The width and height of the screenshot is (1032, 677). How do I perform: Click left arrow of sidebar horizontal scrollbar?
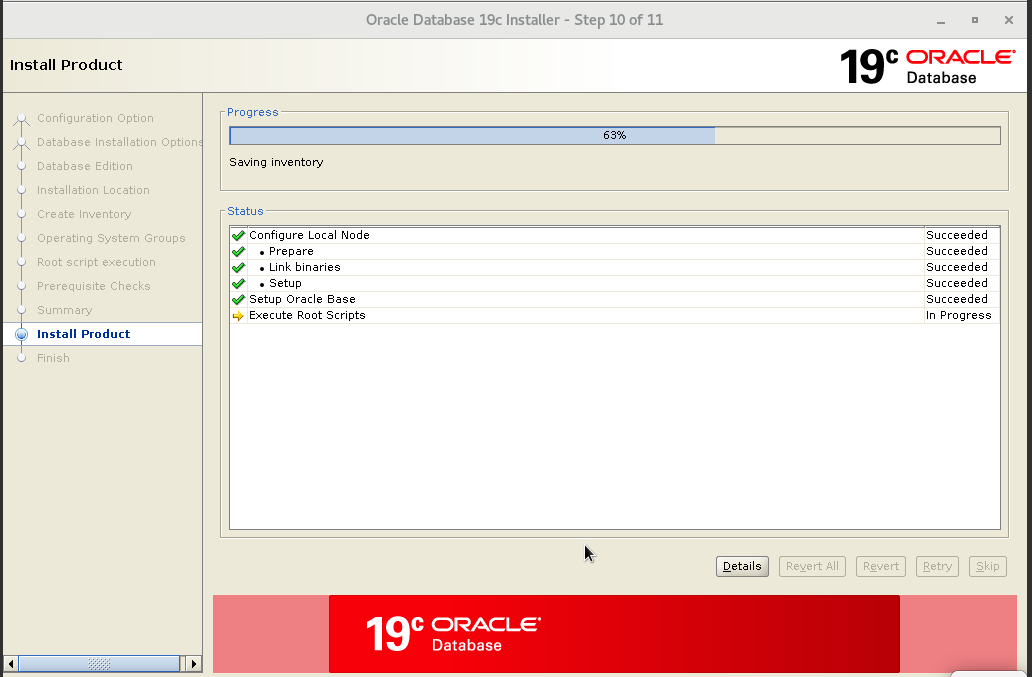coord(11,664)
